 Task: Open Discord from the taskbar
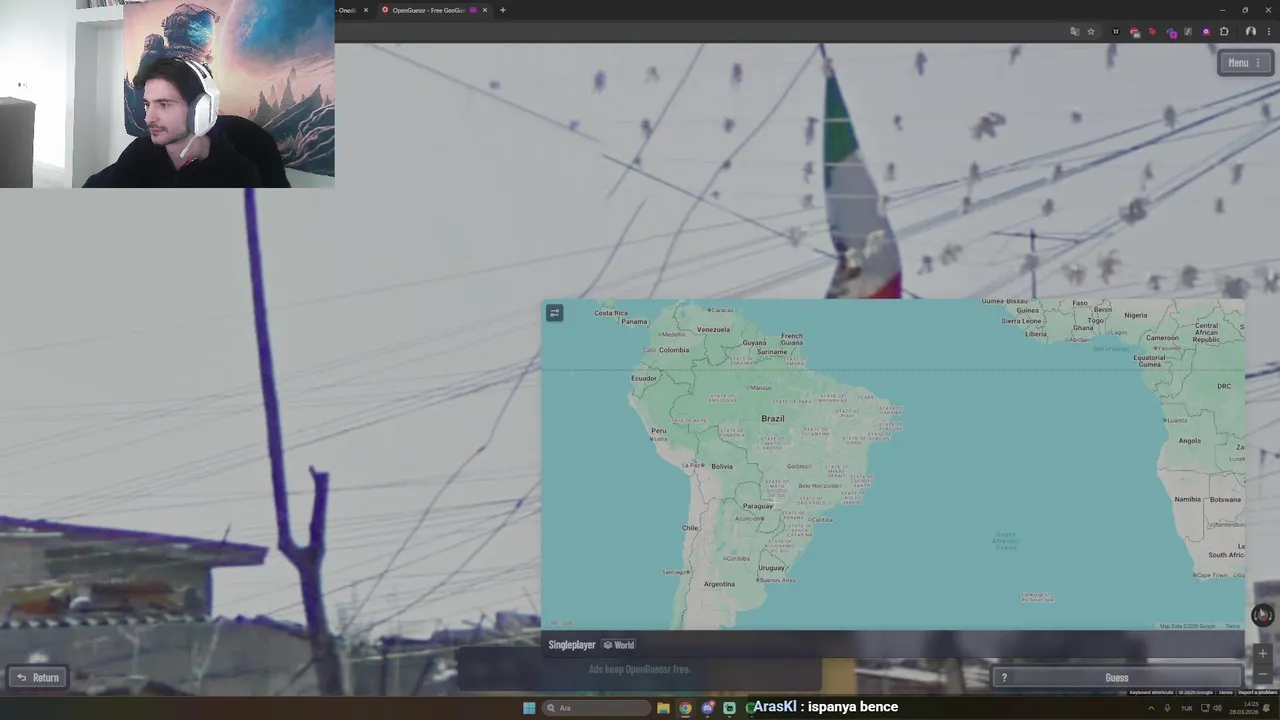pos(707,708)
